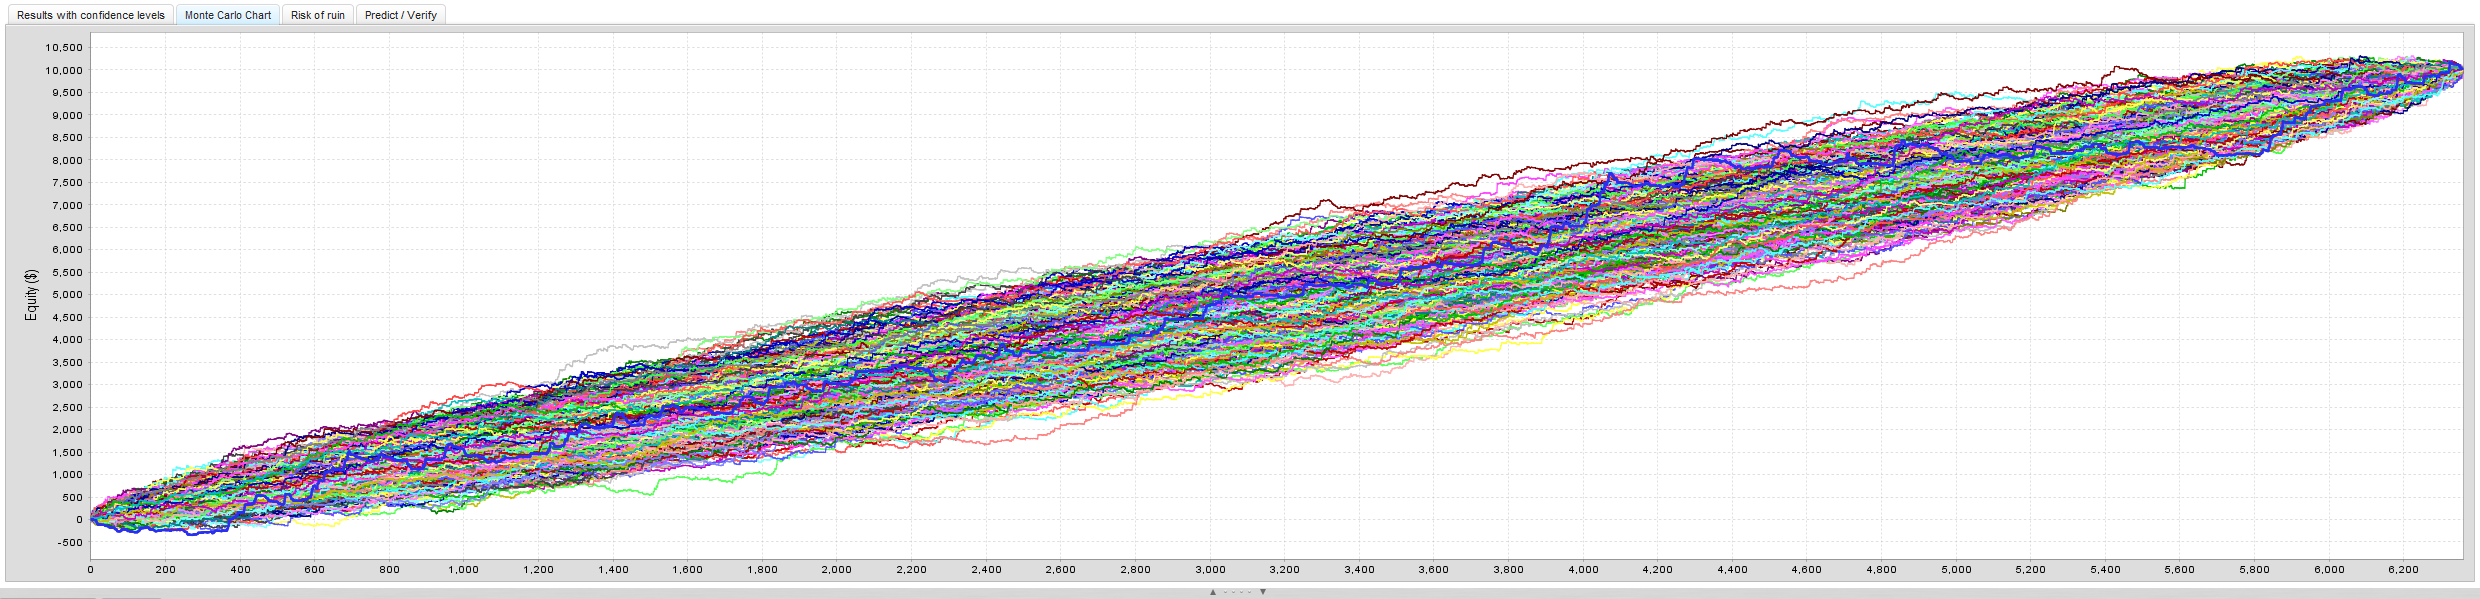2480x599 pixels.
Task: Click the 4,800 tick on the horizontal axis
Action: (1881, 570)
